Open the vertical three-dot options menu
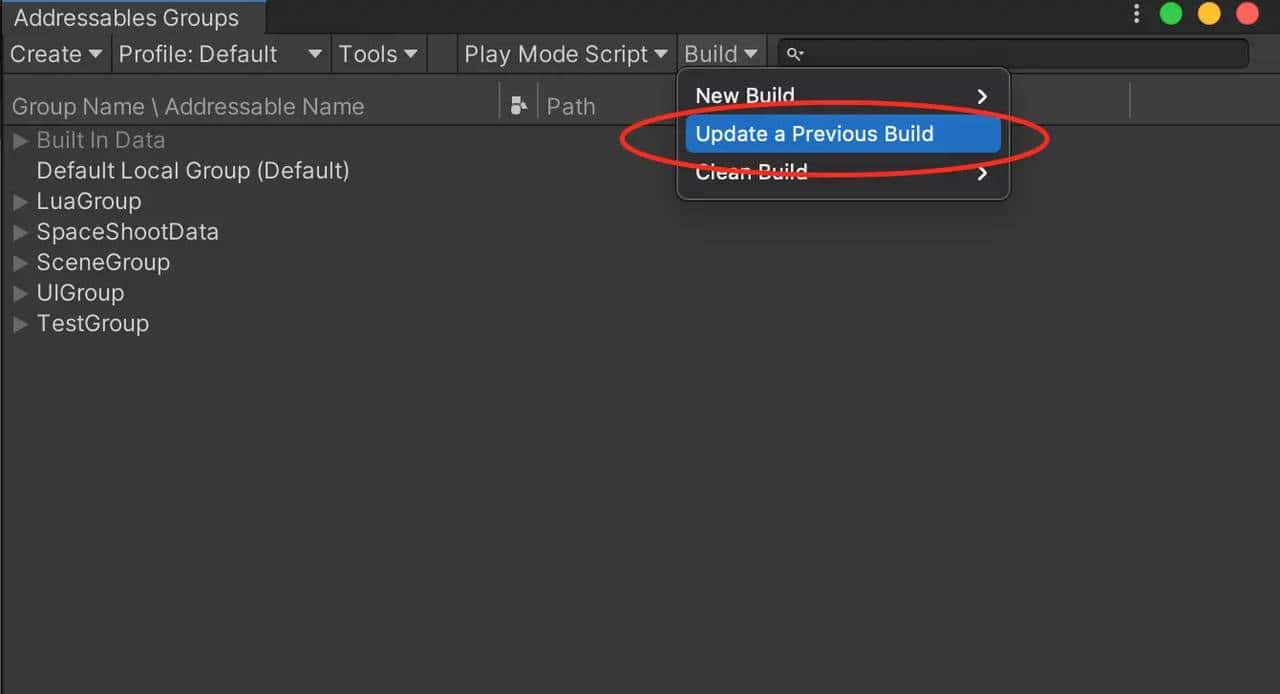This screenshot has width=1280, height=694. (x=1135, y=14)
